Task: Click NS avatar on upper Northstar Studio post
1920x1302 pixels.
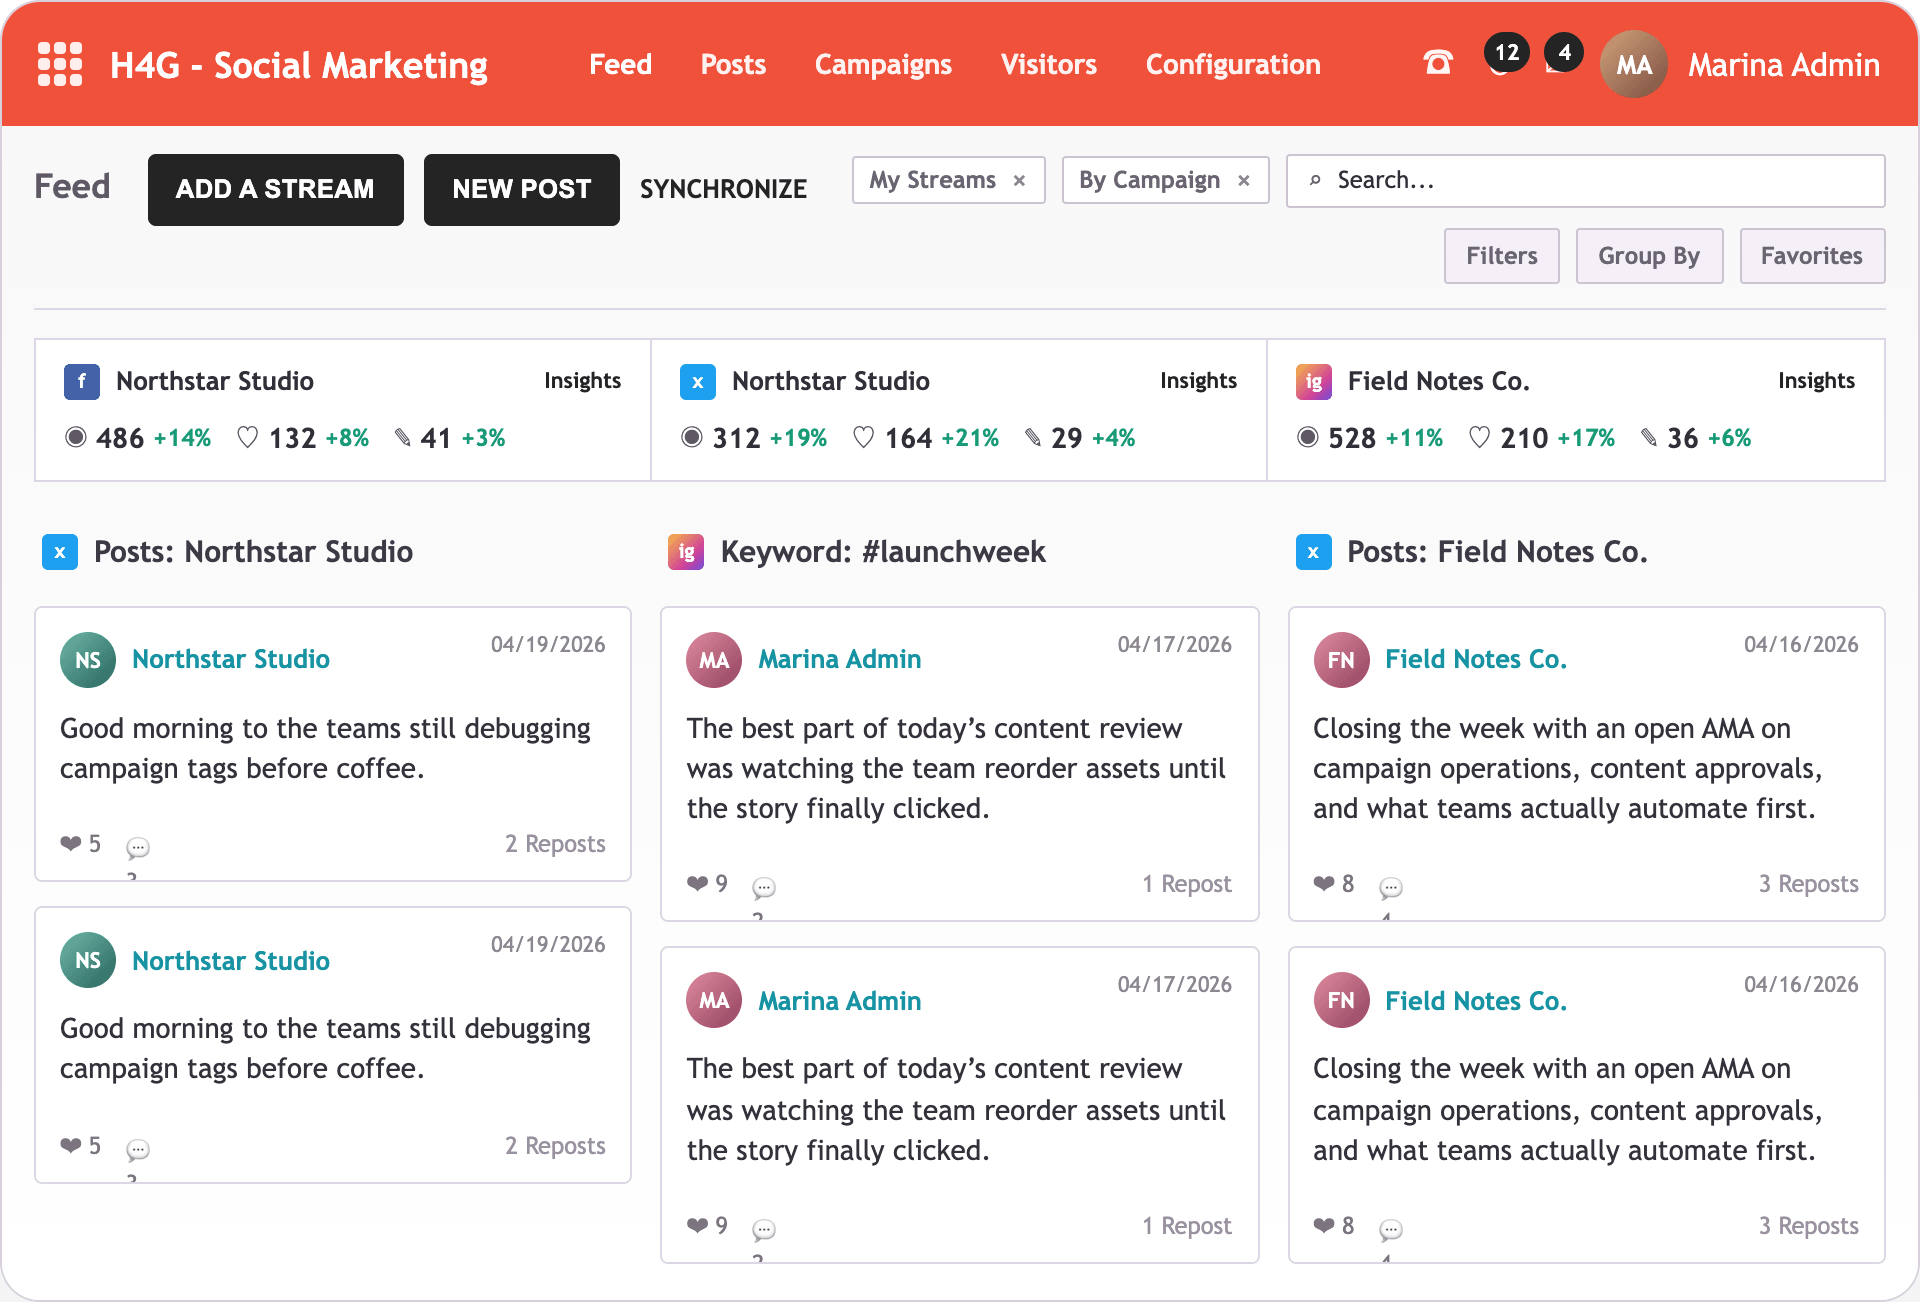Action: pyautogui.click(x=88, y=660)
